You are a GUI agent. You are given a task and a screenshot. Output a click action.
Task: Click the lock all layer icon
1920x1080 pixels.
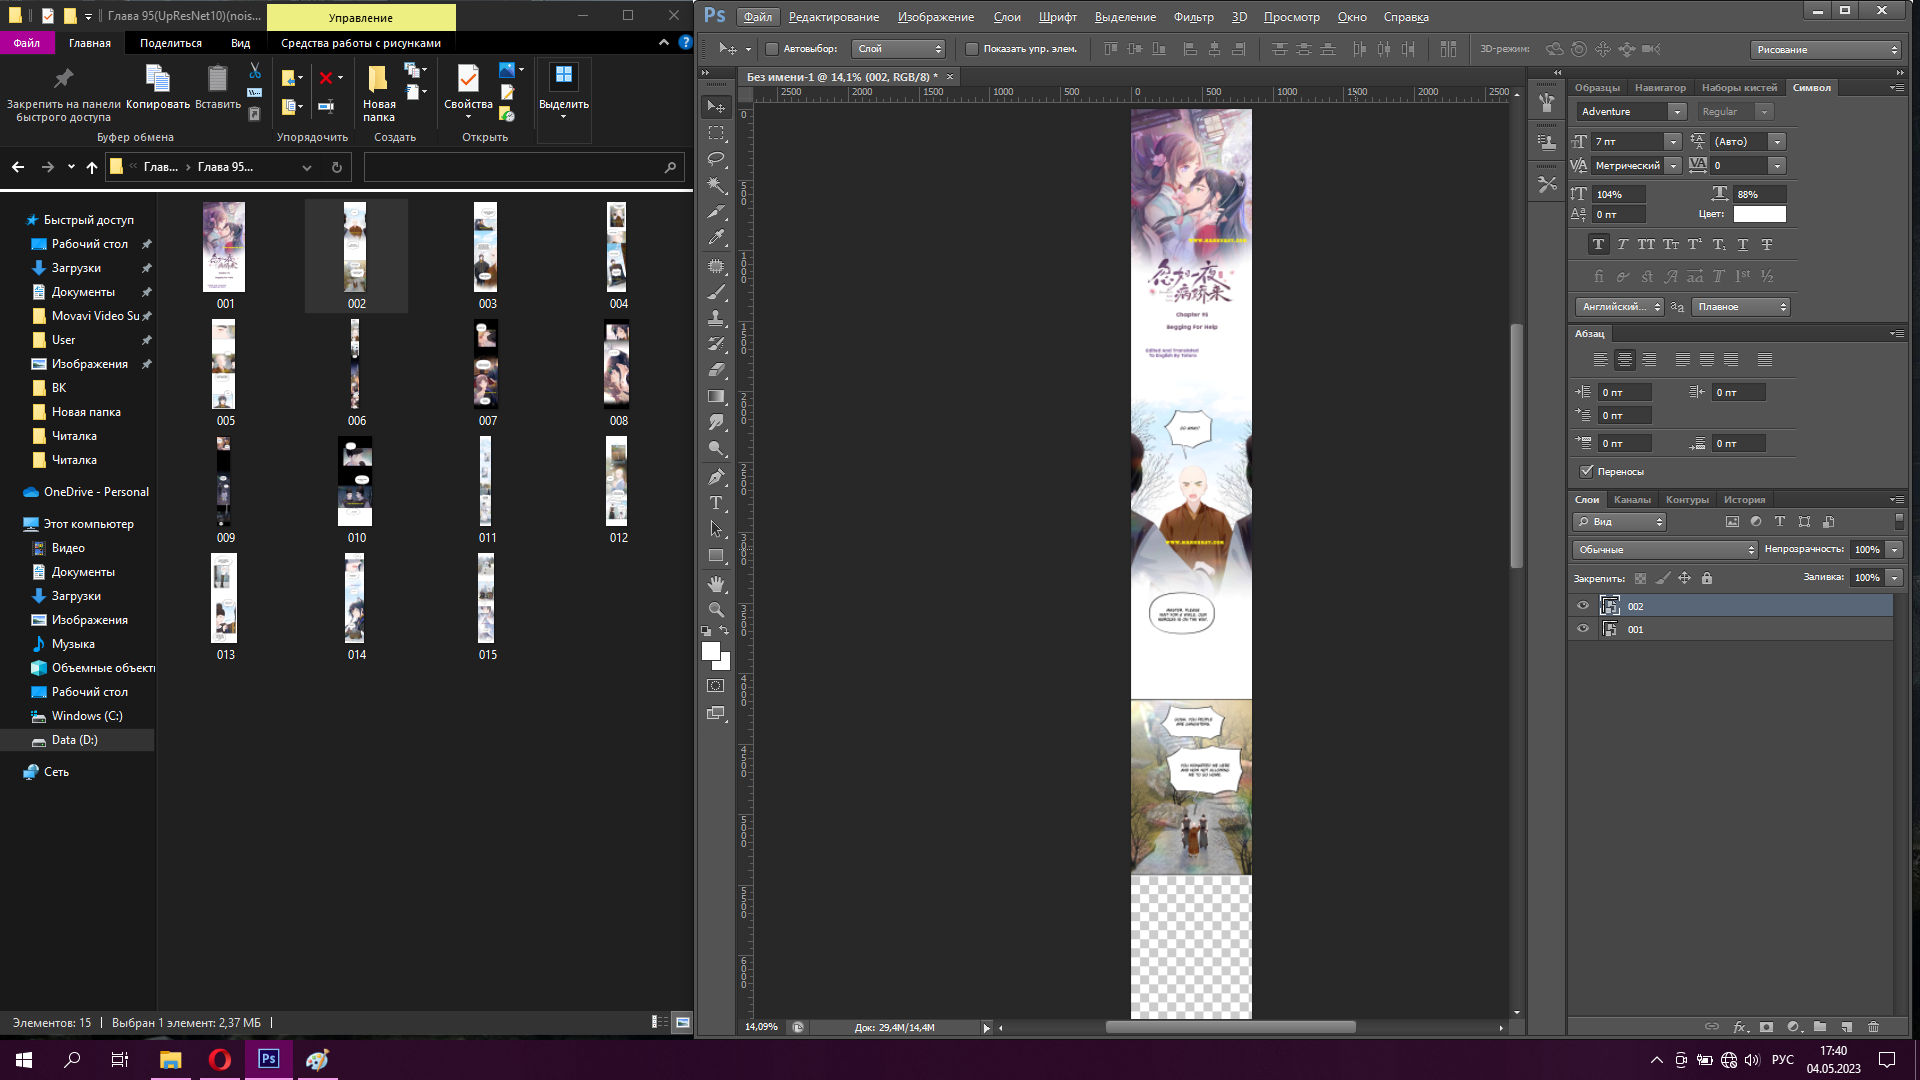pos(1707,578)
